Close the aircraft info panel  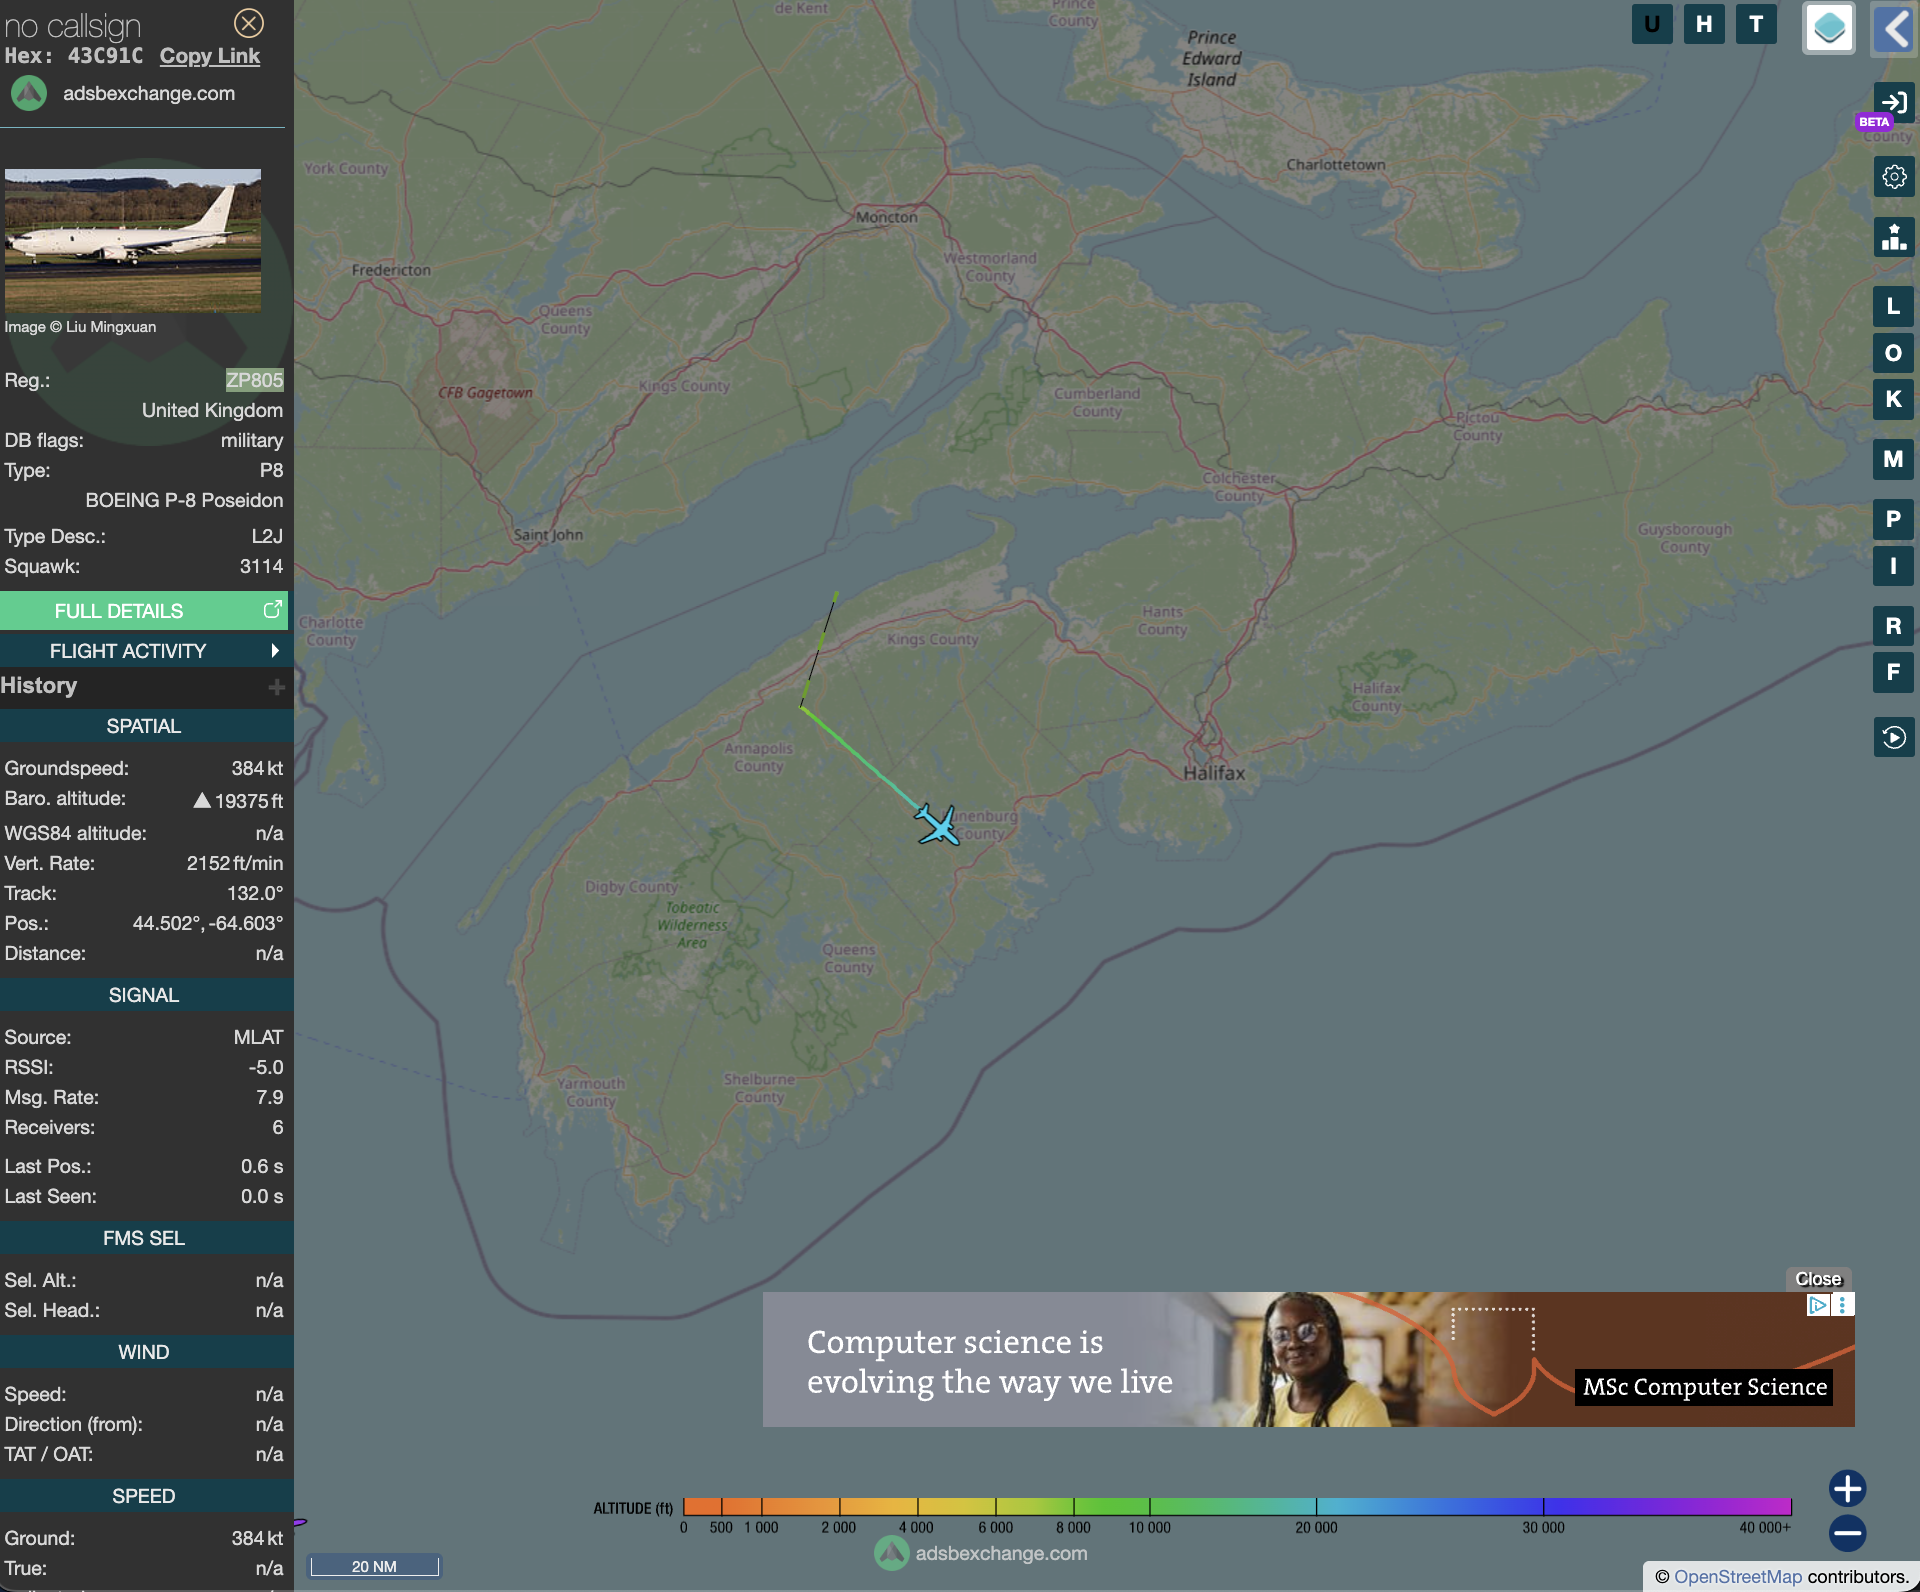pos(248,23)
